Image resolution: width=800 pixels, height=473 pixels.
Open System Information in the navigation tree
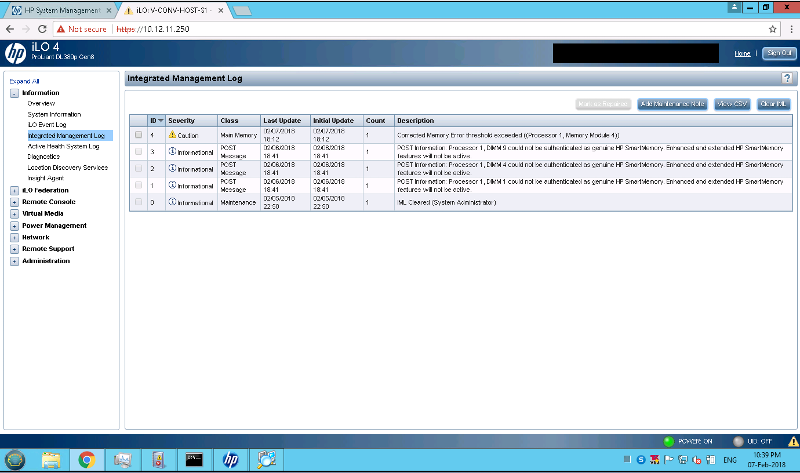point(54,114)
